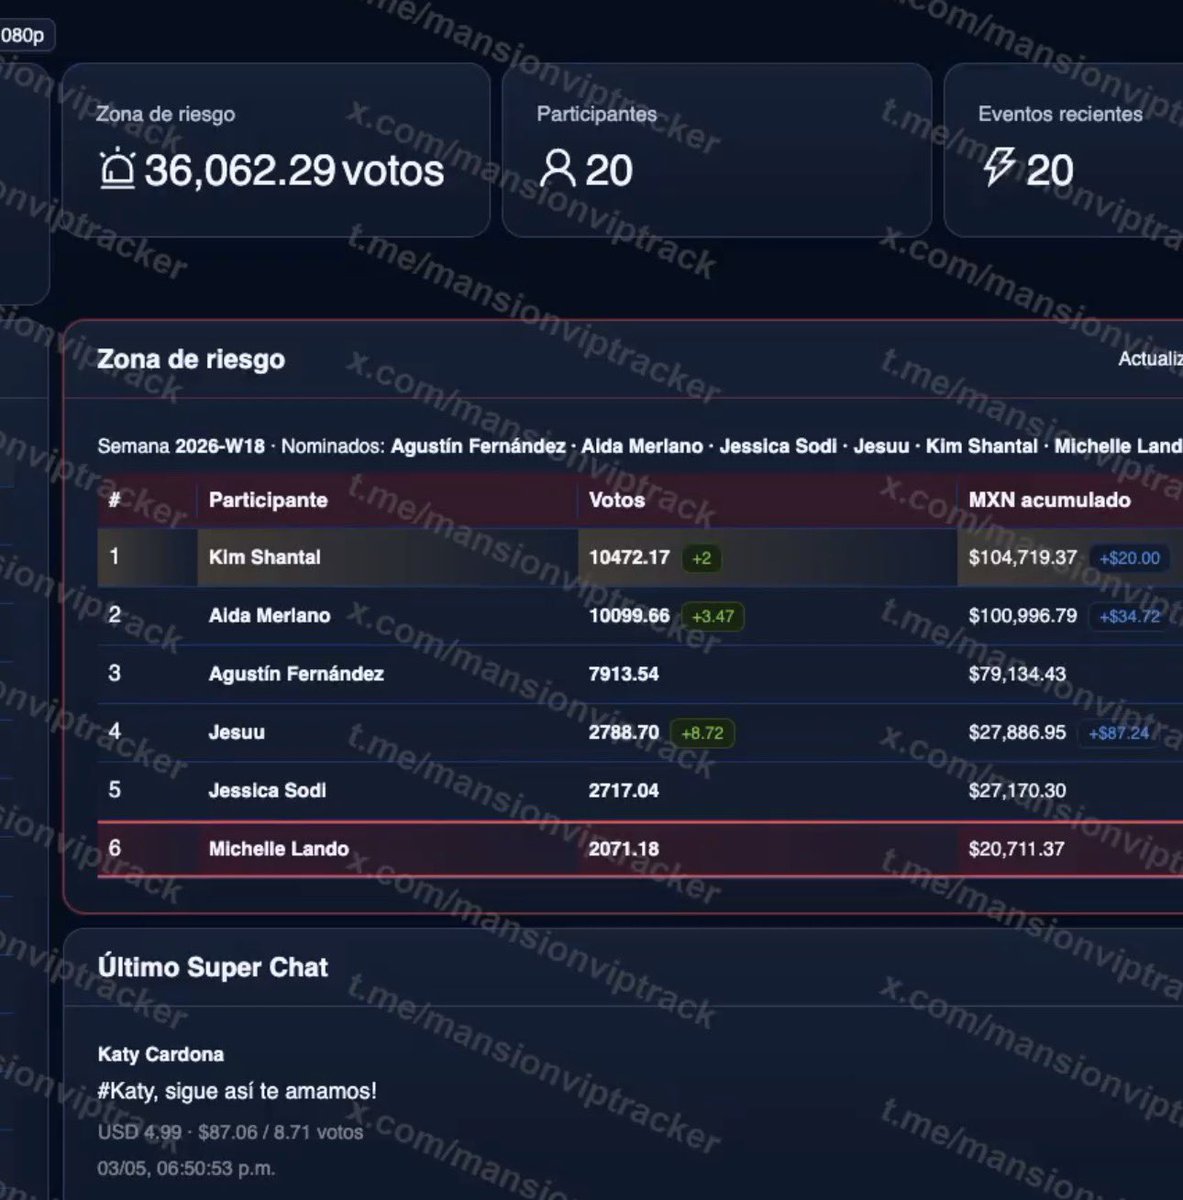Screen dimensions: 1183x1200
Task: Click the +$87.24 badge
Action: tap(1118, 734)
